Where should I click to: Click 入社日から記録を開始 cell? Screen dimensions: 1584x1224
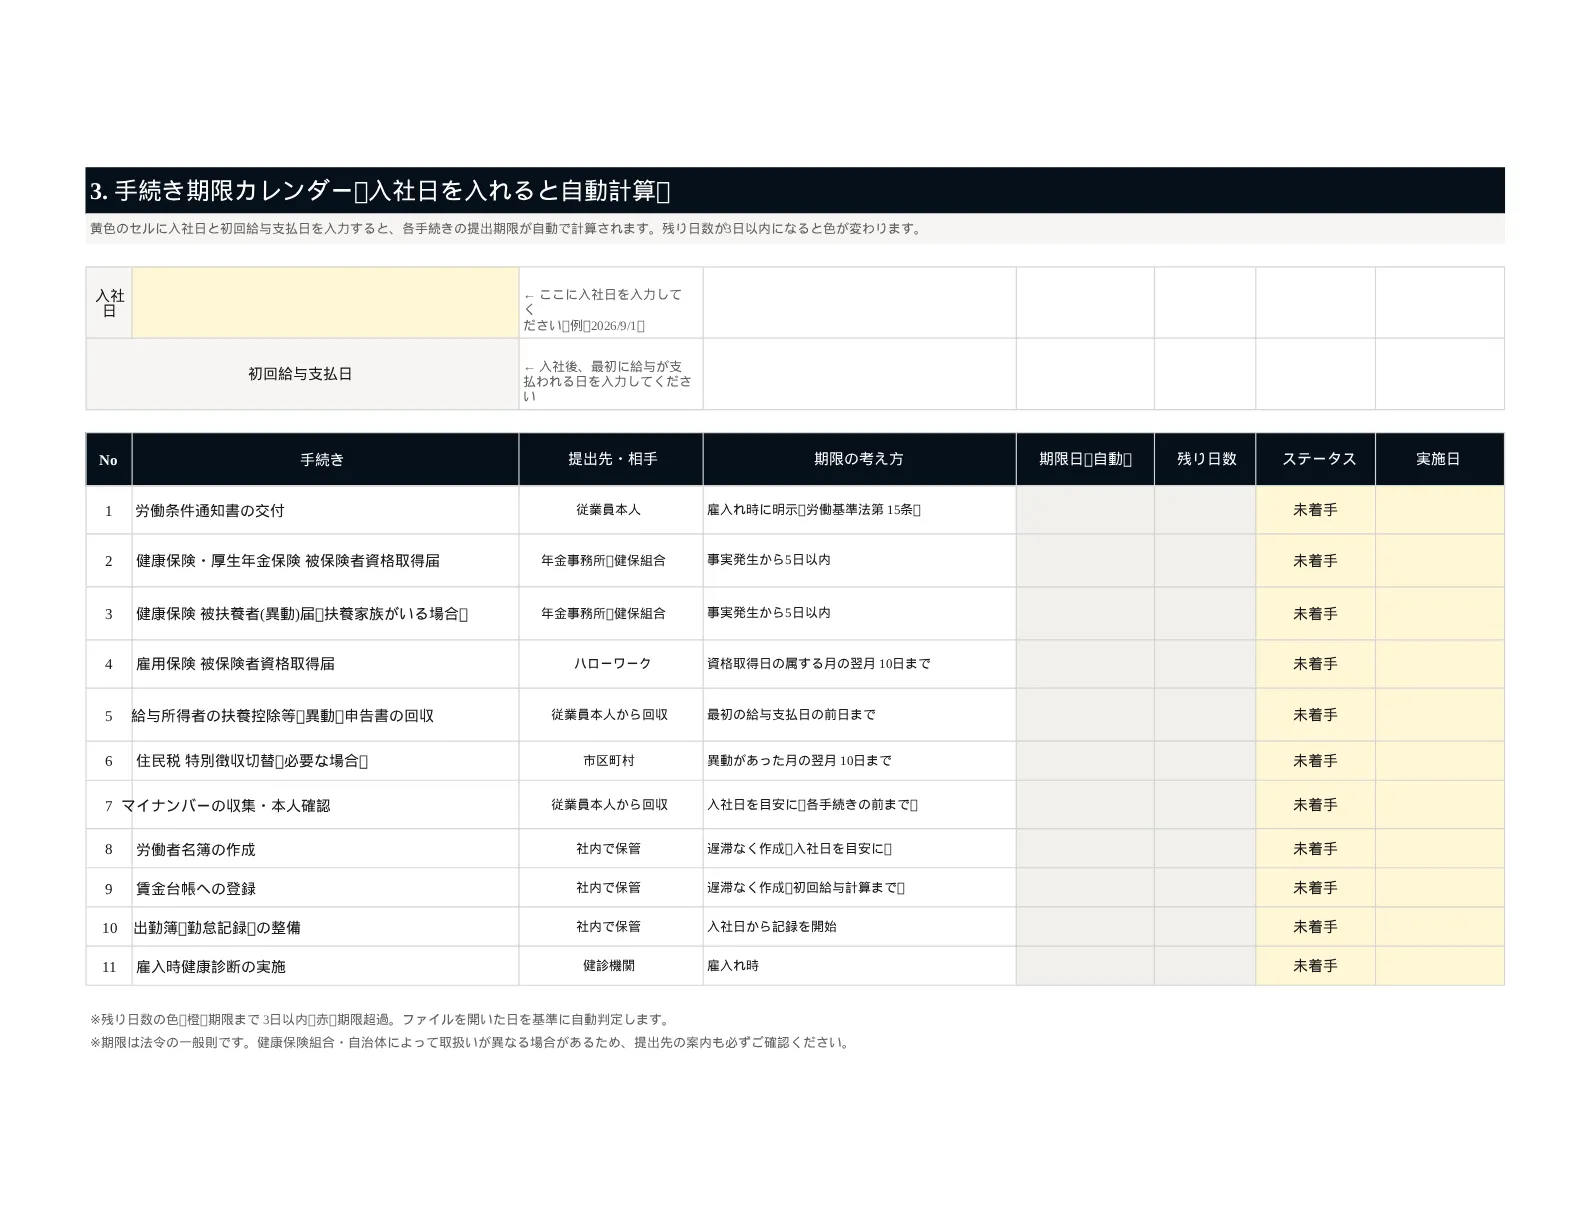[859, 927]
